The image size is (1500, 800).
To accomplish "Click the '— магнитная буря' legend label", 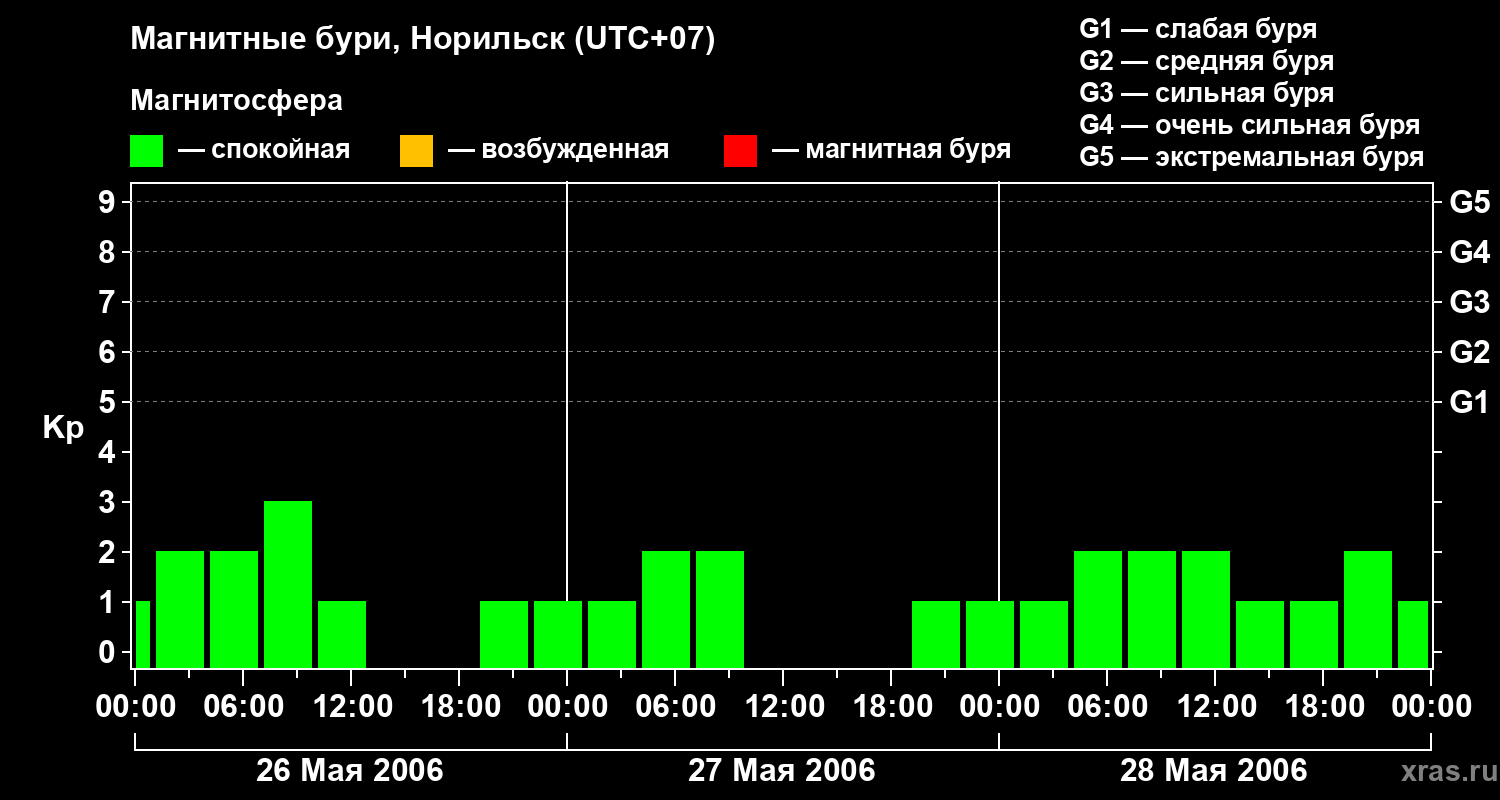I will click(x=891, y=151).
